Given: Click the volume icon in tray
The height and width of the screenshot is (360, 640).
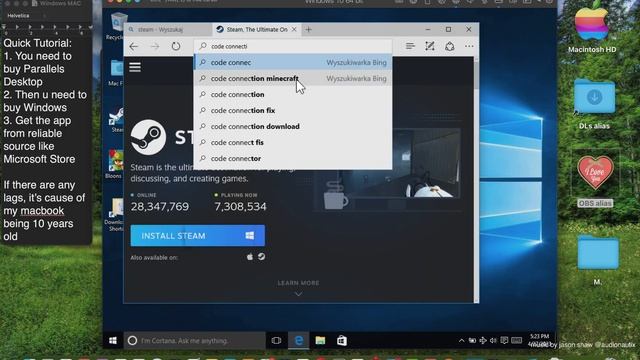Looking at the screenshot, I should [493, 340].
